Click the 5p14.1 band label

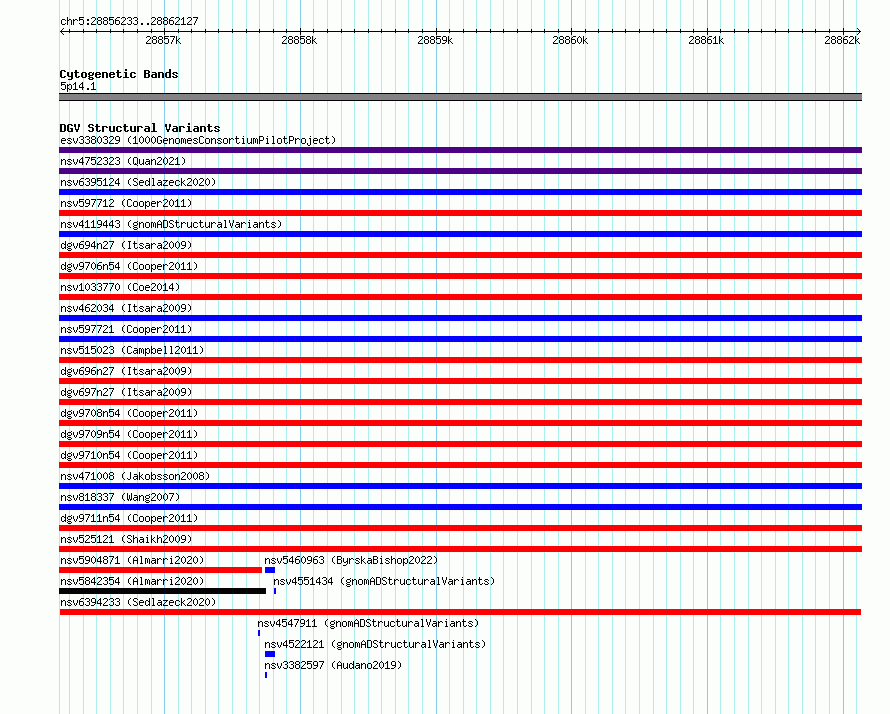click(78, 87)
